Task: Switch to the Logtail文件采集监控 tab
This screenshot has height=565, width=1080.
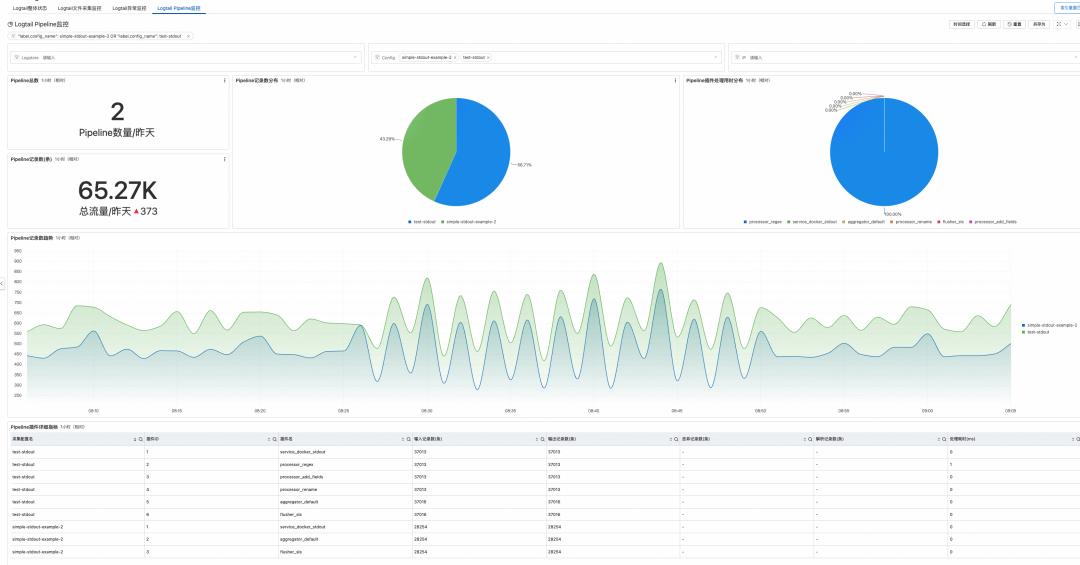Action: point(79,8)
